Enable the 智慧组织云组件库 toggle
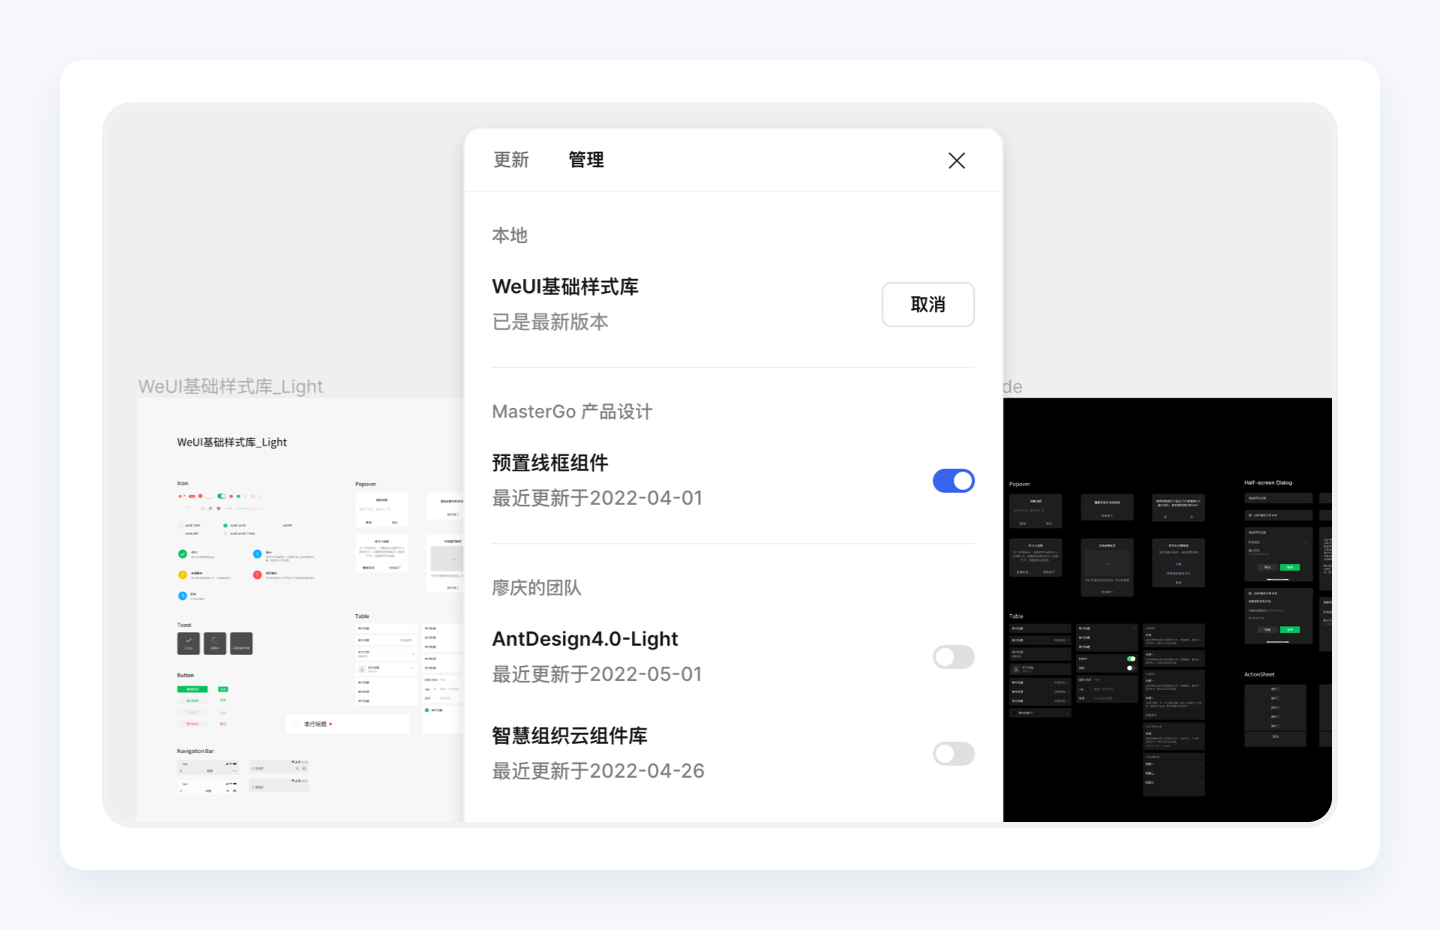Screen dimensions: 1440x930 tap(953, 753)
